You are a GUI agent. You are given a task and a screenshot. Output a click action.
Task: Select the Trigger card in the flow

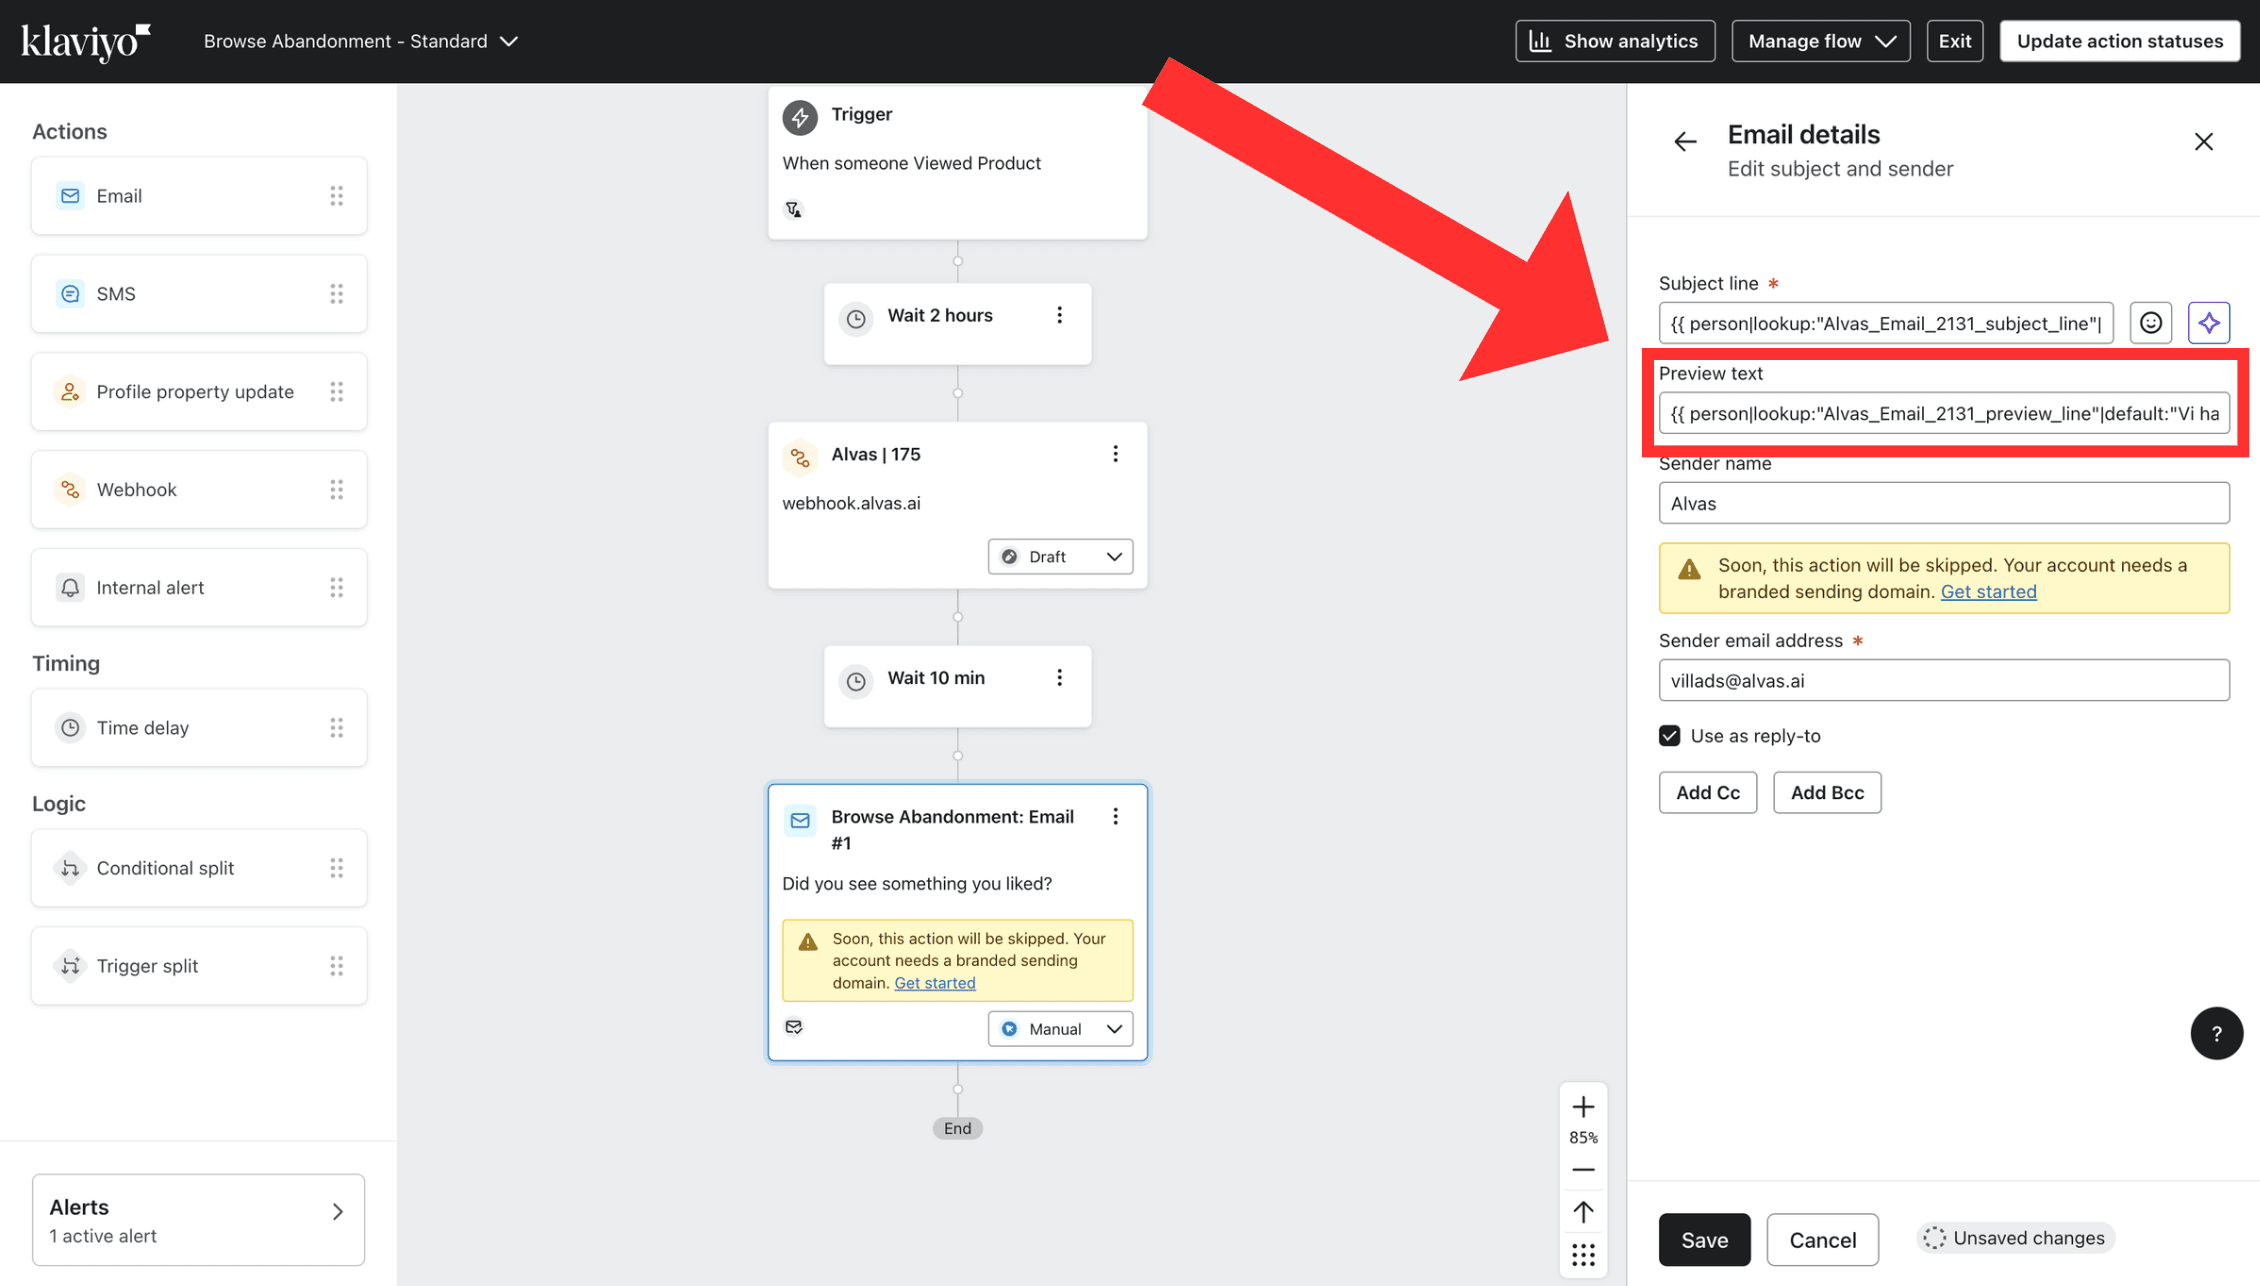[x=957, y=163]
